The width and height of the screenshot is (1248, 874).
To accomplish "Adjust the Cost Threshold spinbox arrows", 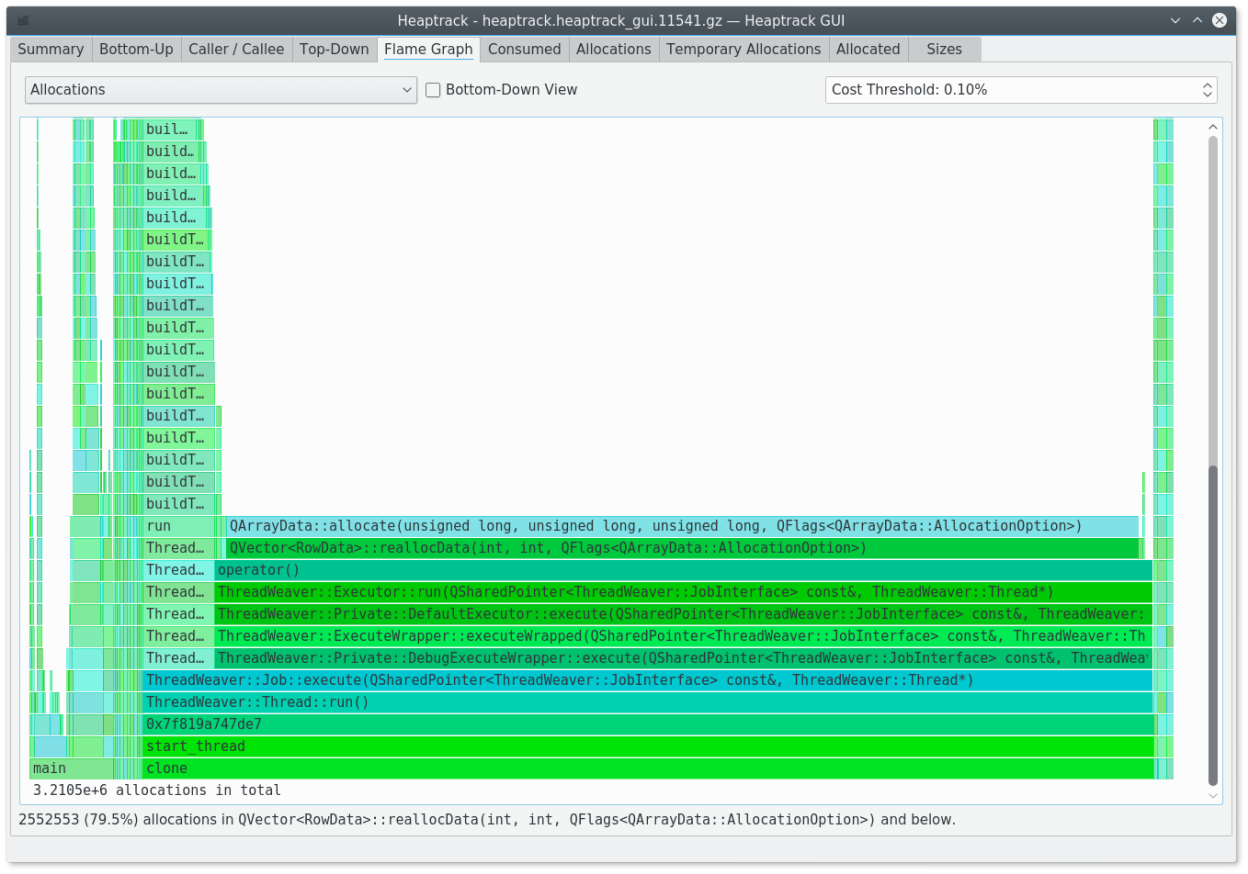I will point(1207,90).
